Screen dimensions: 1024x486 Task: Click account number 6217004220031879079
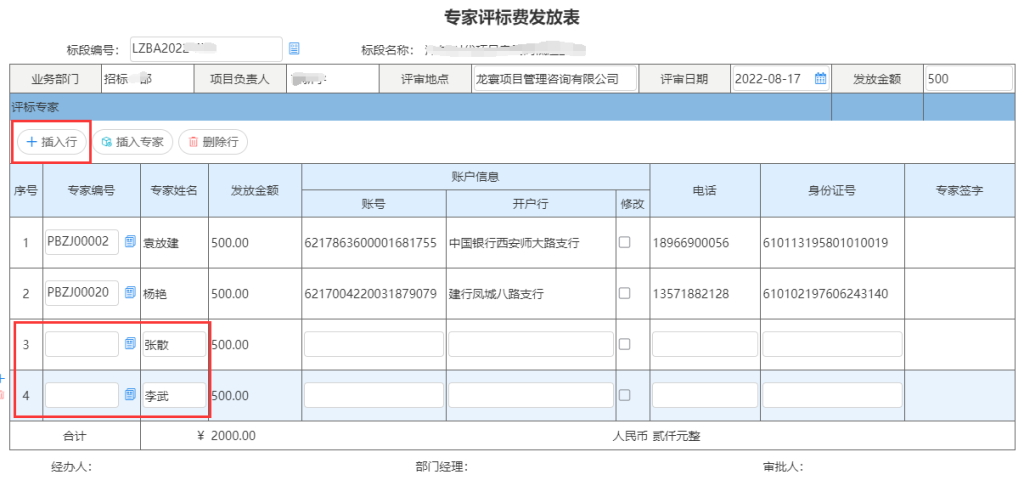(370, 294)
